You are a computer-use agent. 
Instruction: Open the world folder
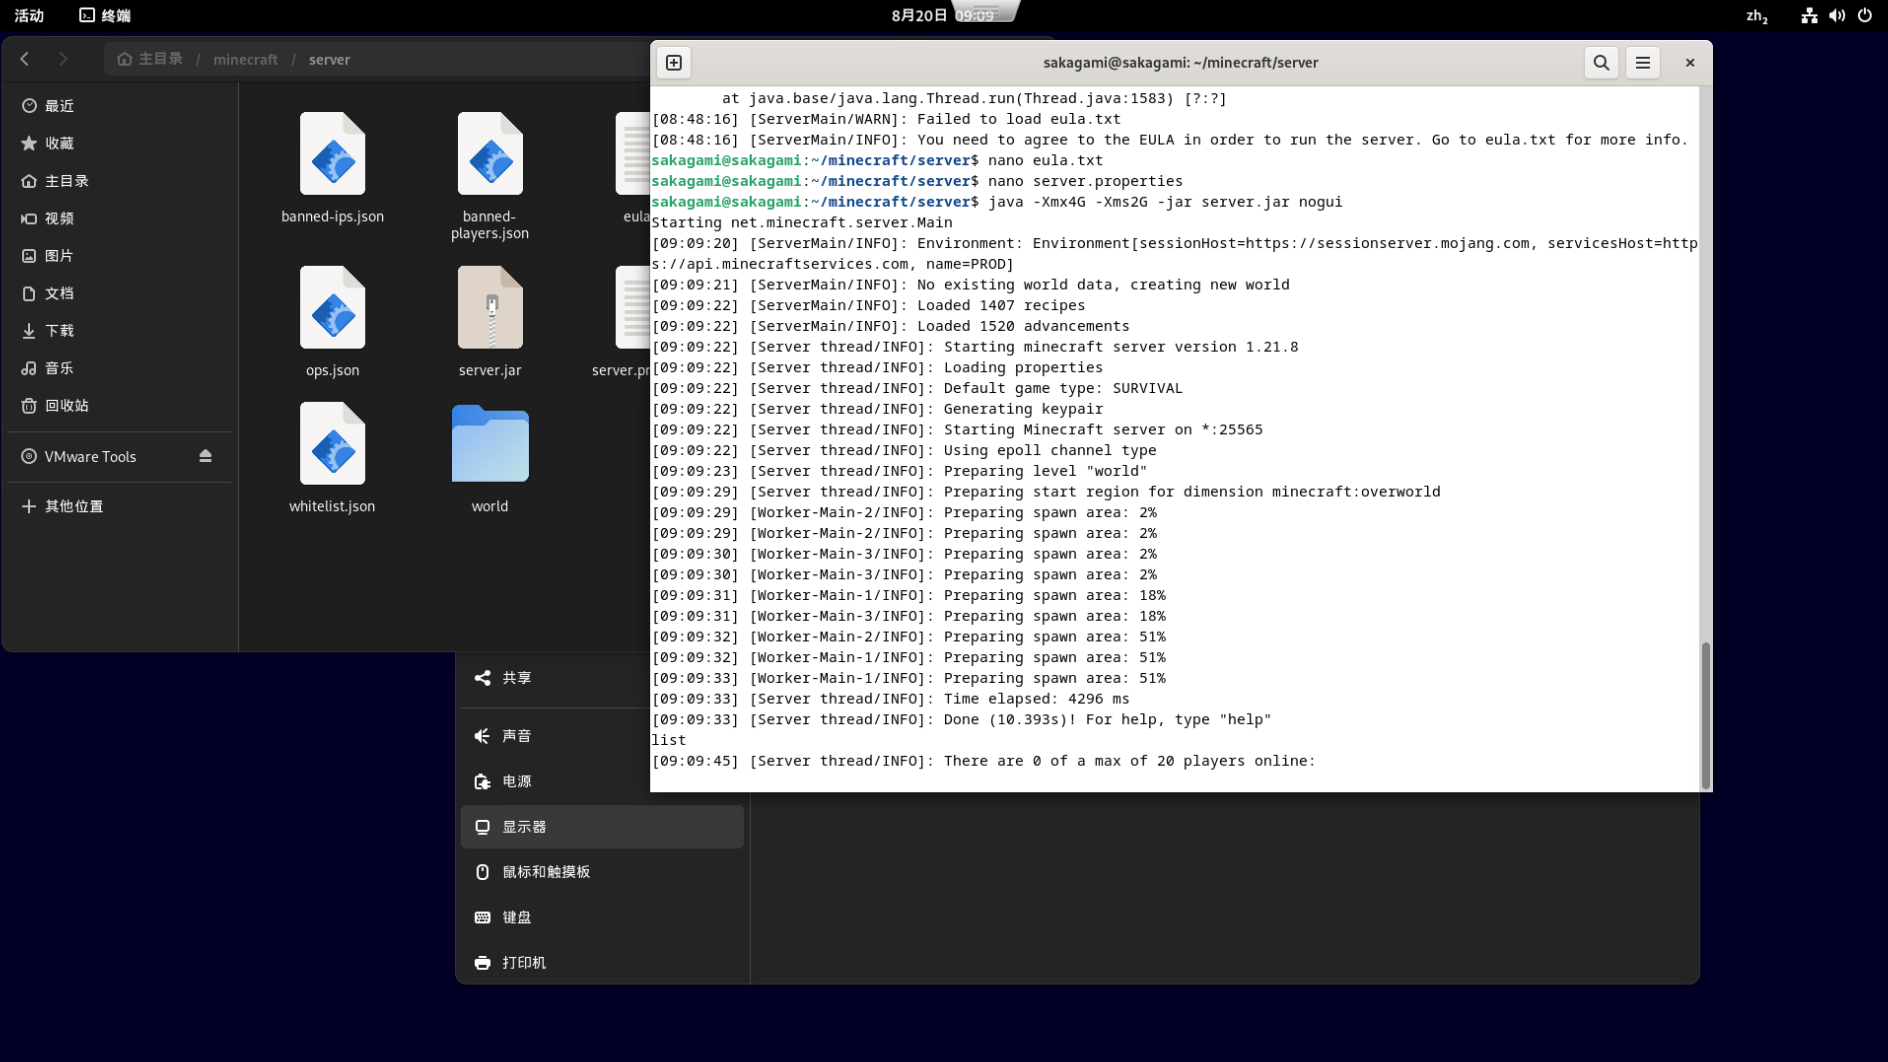coord(490,445)
